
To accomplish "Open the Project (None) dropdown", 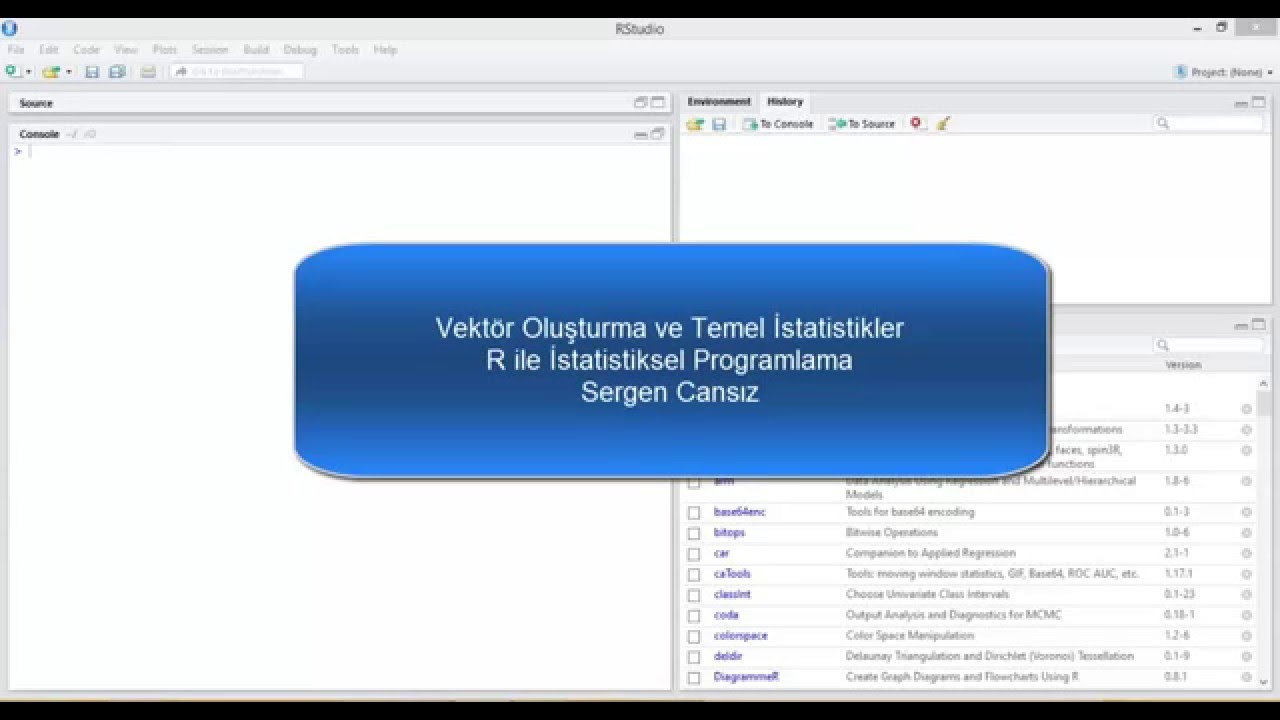I will (1225, 72).
